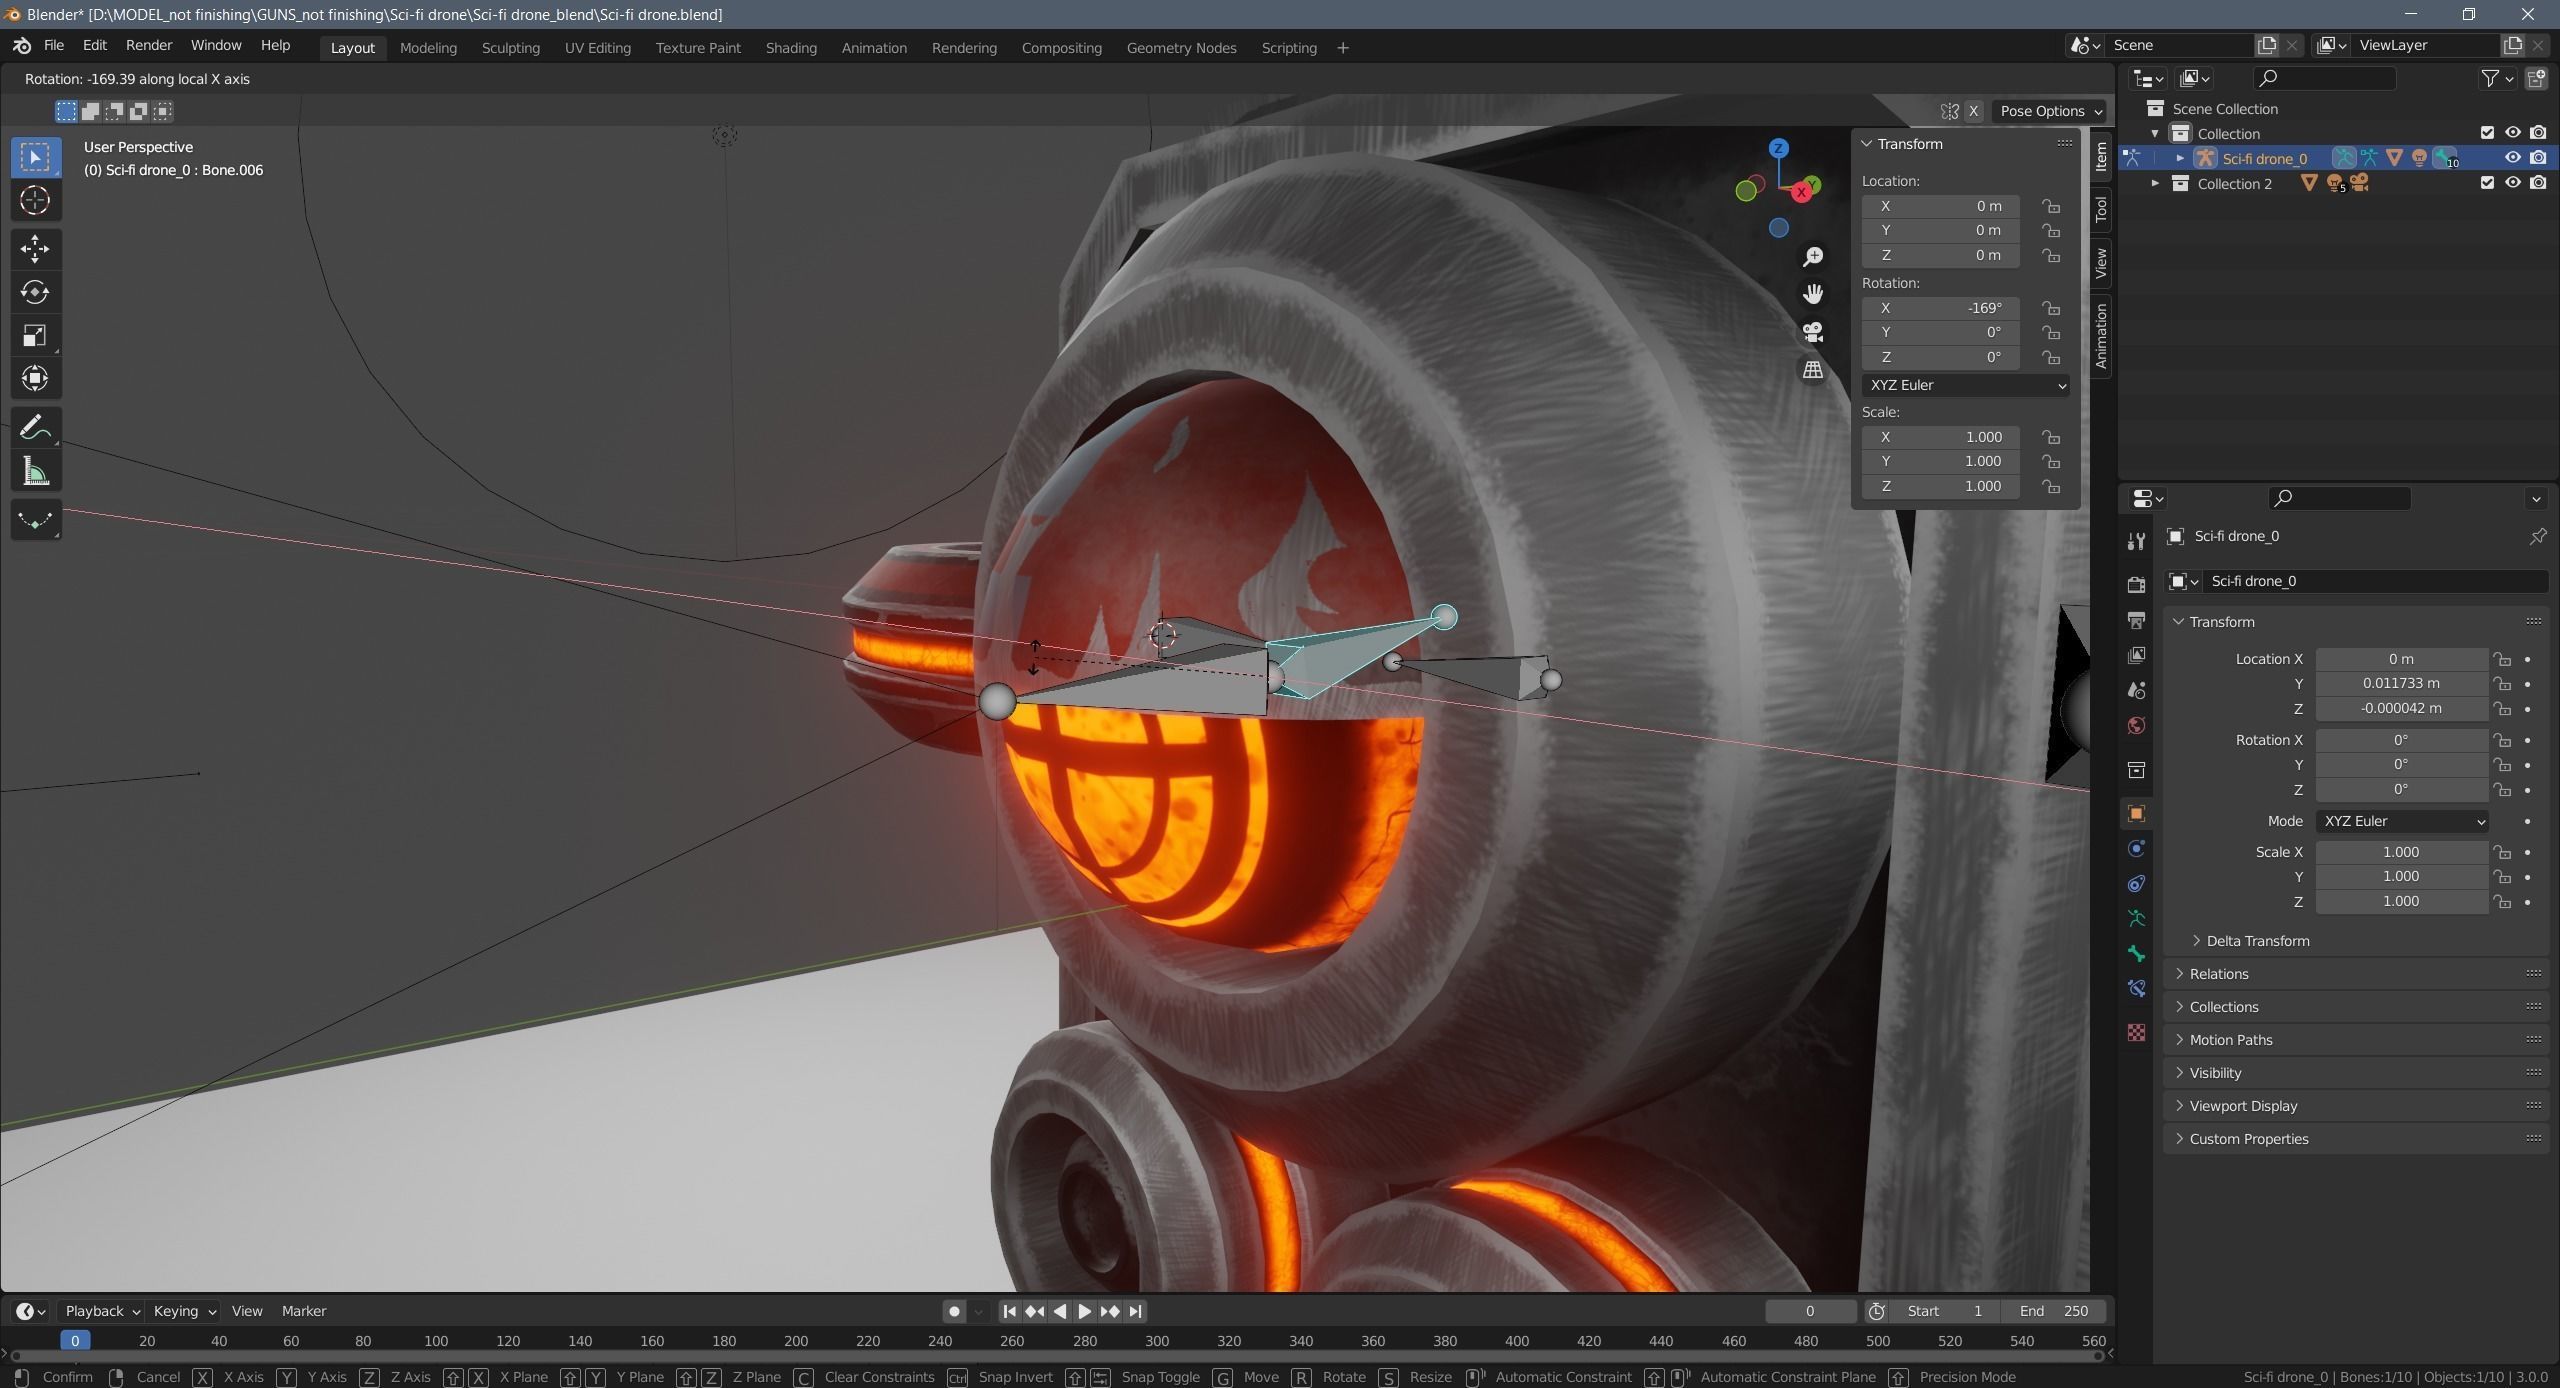Viewport: 2560px width, 1388px height.
Task: Click timeline End frame 250 field
Action: point(2053,1311)
